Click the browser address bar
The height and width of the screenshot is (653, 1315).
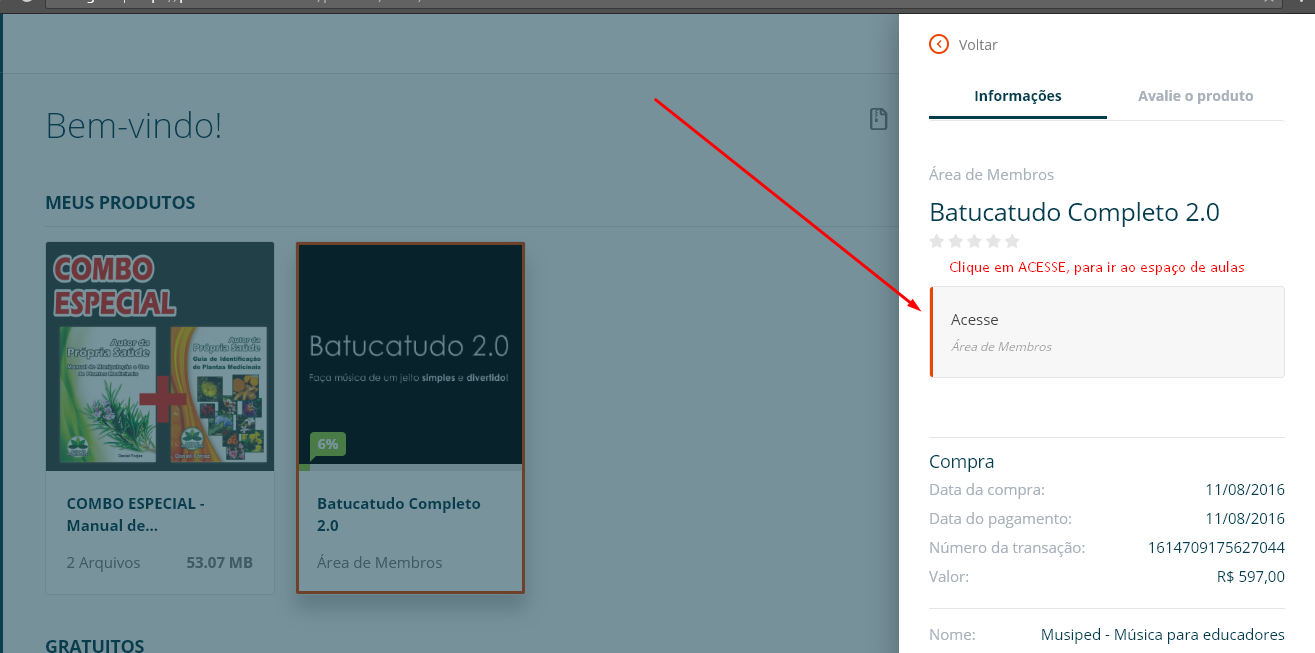point(400,4)
